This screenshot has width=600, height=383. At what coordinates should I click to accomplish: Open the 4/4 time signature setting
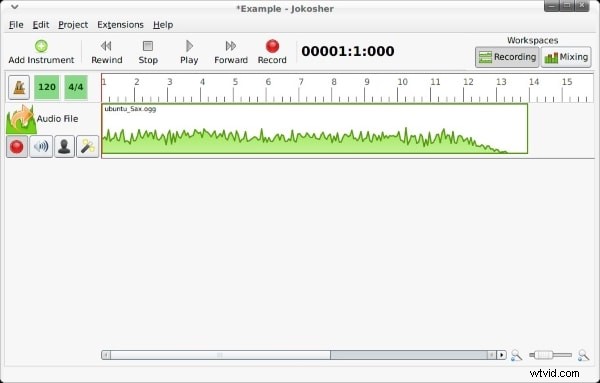(x=75, y=87)
